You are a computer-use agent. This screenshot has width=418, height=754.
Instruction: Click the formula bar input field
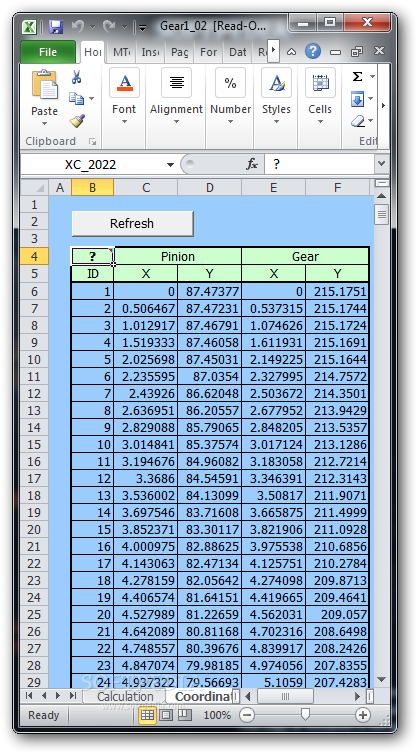point(319,164)
